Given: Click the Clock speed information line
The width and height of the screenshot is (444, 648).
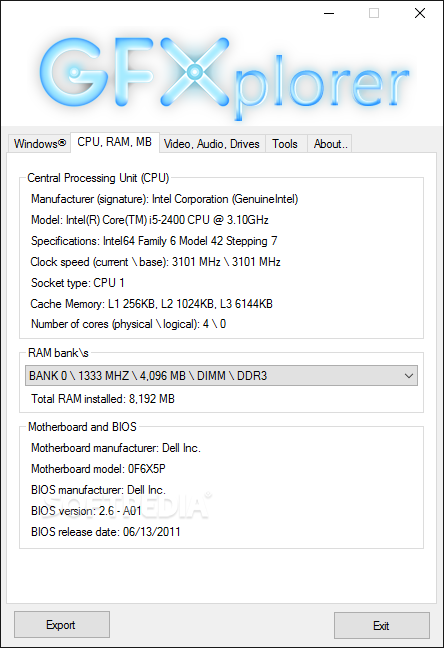Looking at the screenshot, I should pyautogui.click(x=156, y=262).
